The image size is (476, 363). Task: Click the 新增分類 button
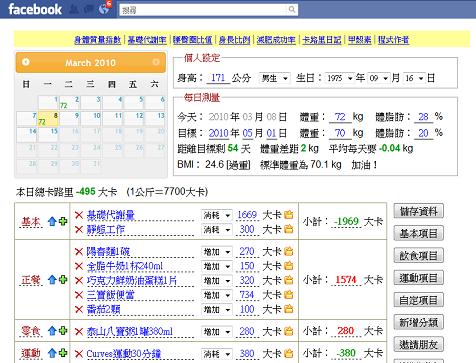pyautogui.click(x=419, y=322)
